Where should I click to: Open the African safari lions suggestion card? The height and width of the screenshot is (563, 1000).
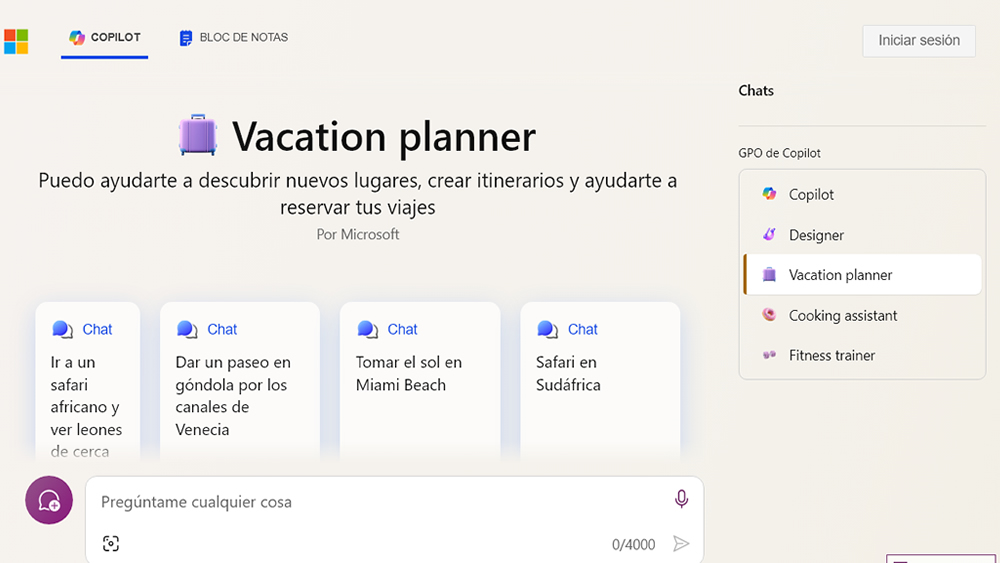point(87,381)
